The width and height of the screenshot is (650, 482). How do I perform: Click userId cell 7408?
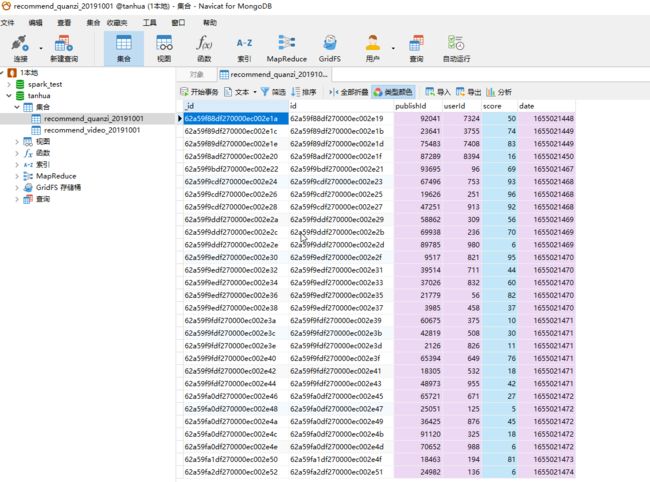pos(461,144)
